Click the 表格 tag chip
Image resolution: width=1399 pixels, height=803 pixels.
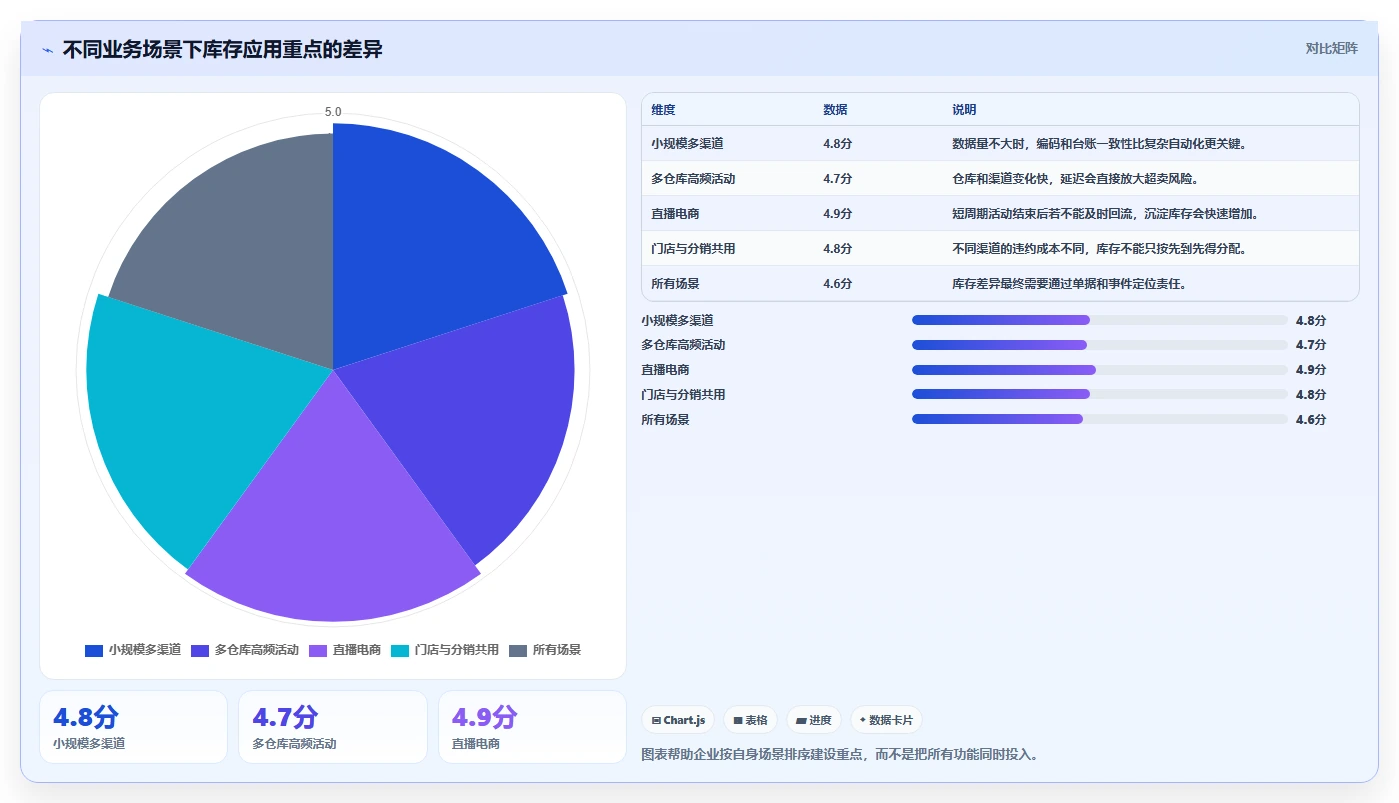click(x=750, y=720)
